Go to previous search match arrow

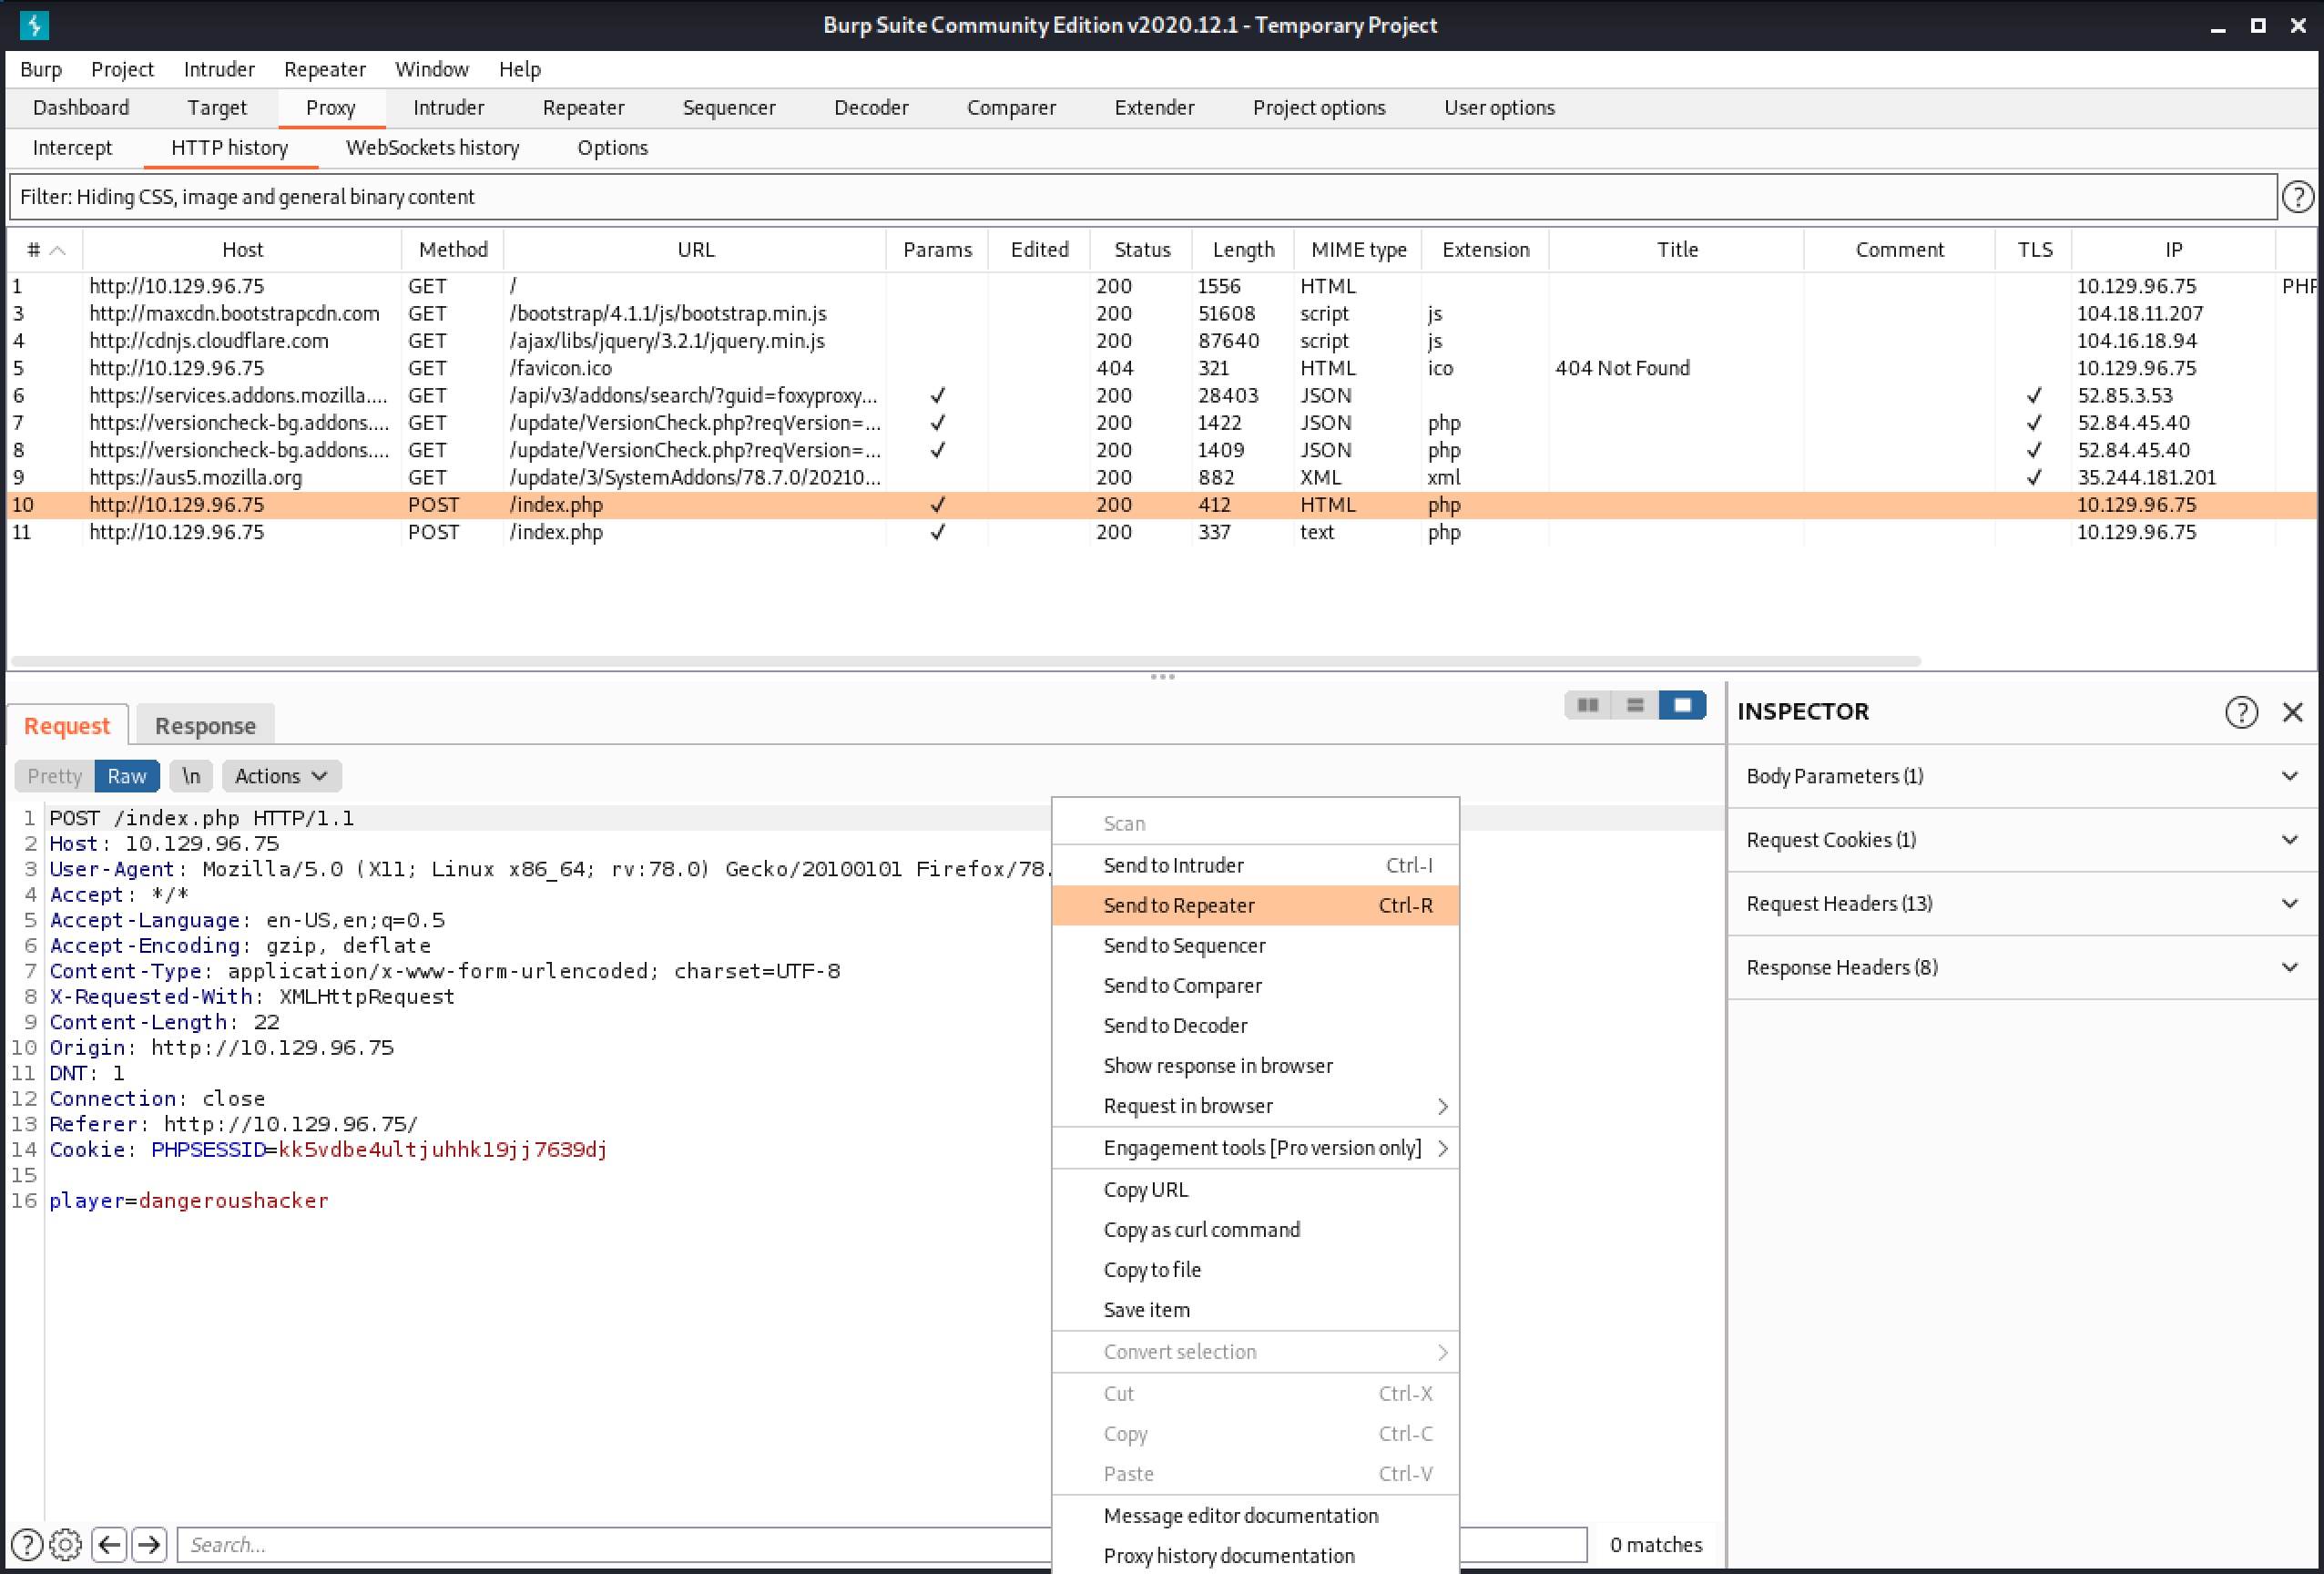[x=109, y=1545]
